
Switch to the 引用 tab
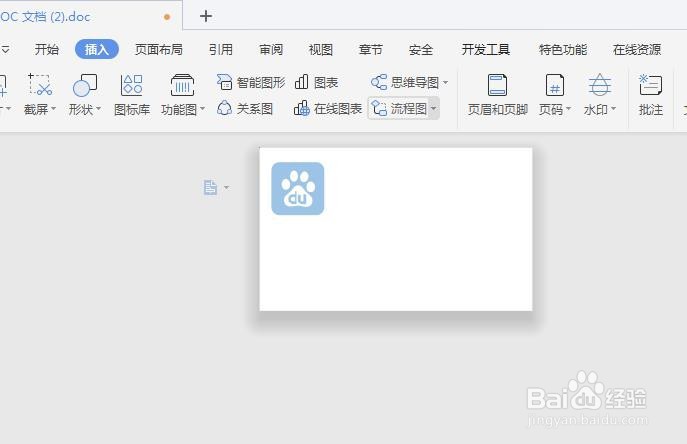coord(220,50)
